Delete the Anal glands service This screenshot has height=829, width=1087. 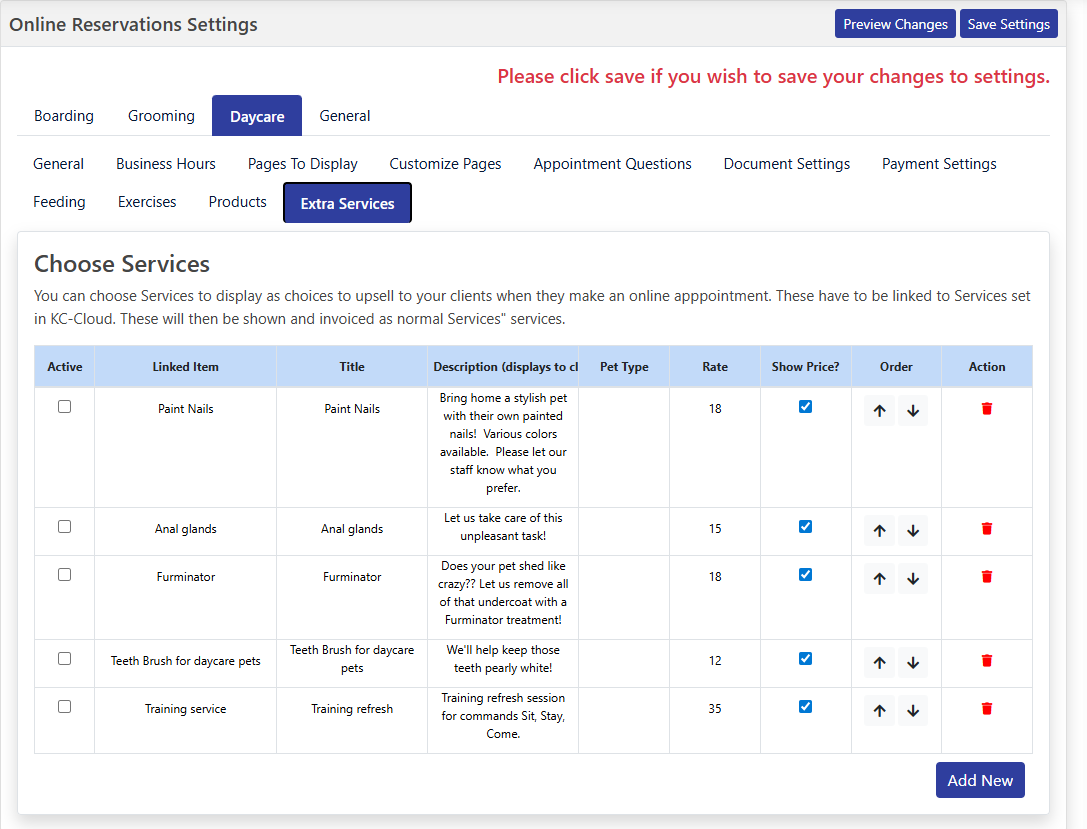point(986,529)
